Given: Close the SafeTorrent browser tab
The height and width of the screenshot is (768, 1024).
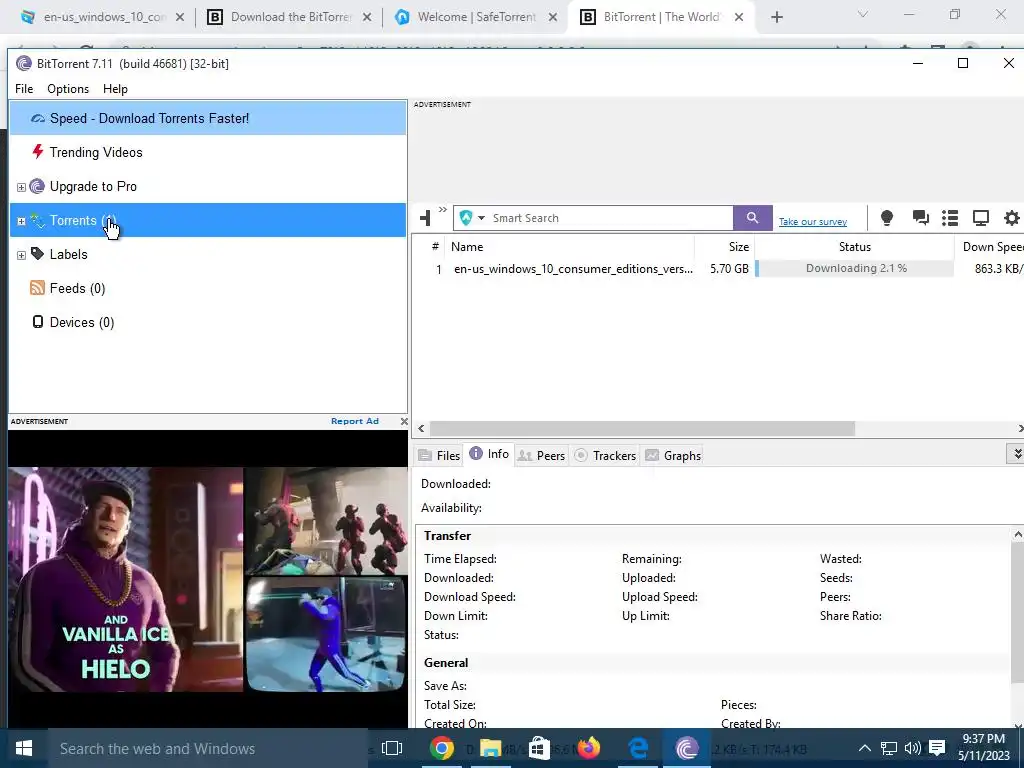Looking at the screenshot, I should coord(552,18).
